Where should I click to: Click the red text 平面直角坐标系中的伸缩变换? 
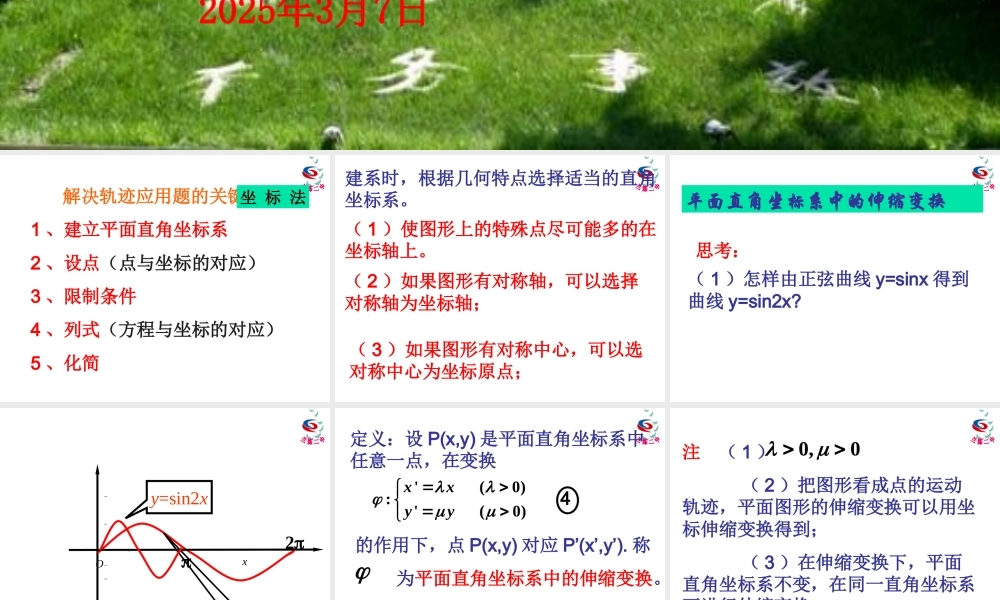pos(534,578)
